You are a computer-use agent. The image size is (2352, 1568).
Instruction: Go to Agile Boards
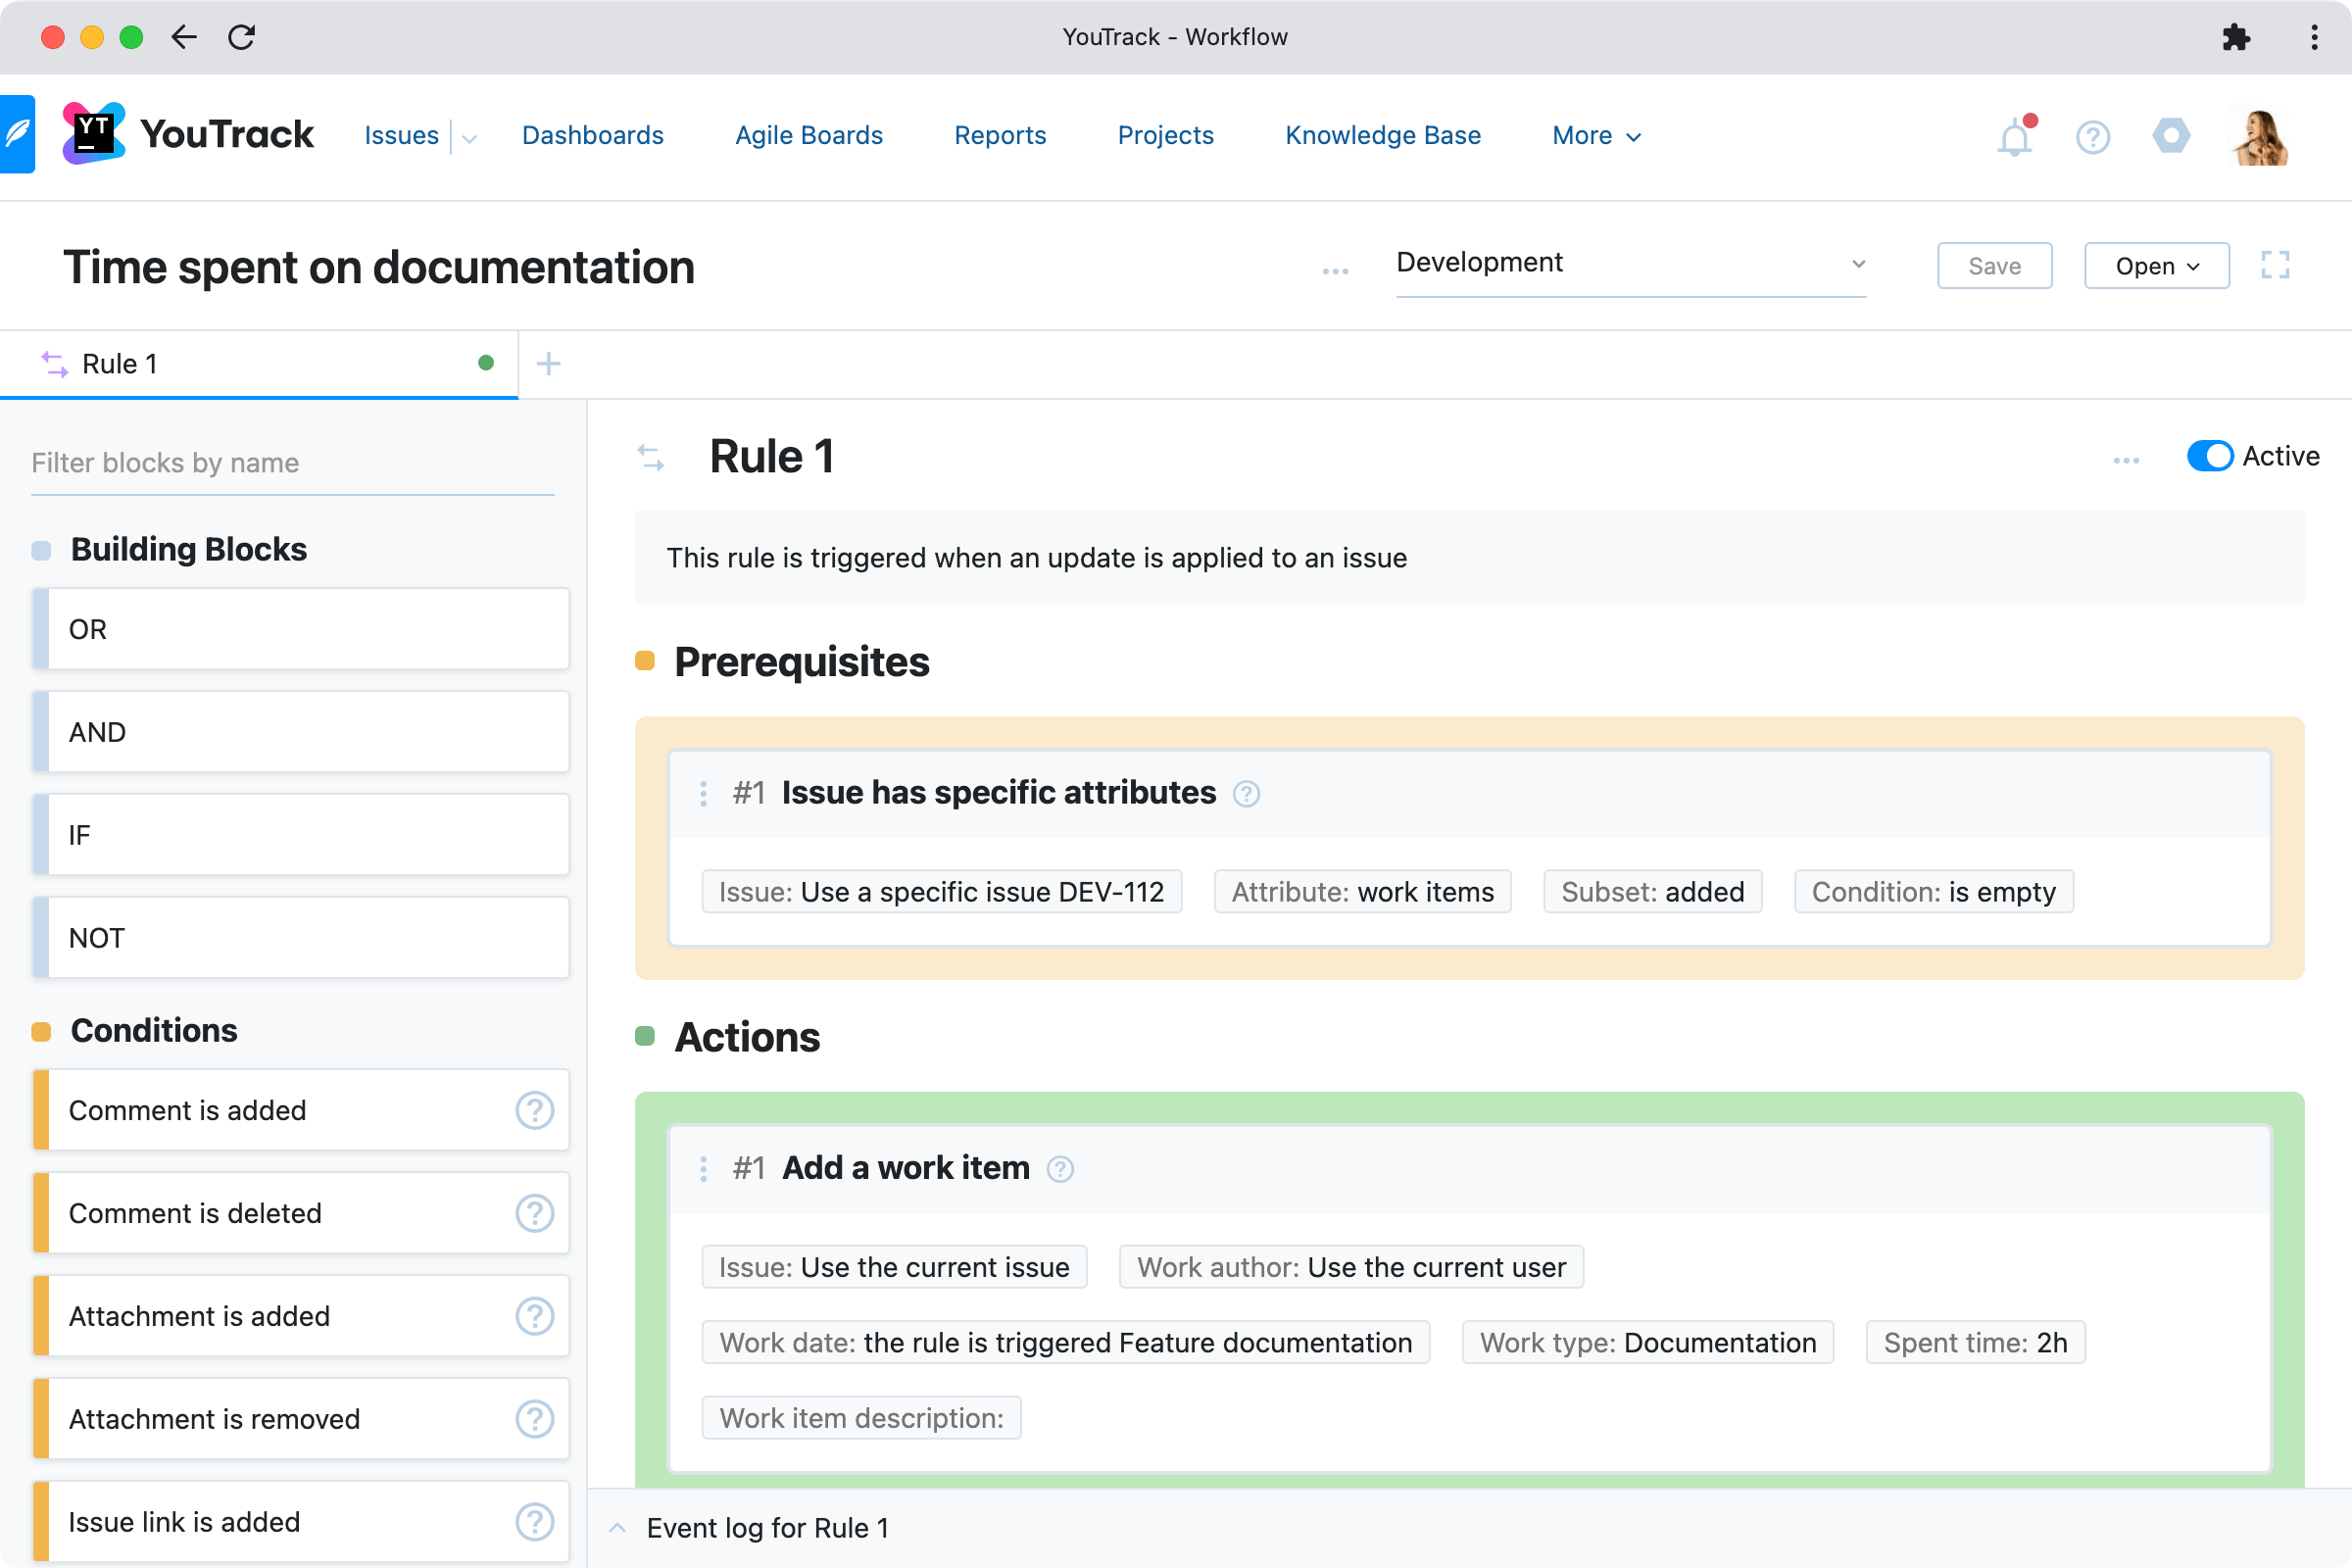tap(808, 135)
